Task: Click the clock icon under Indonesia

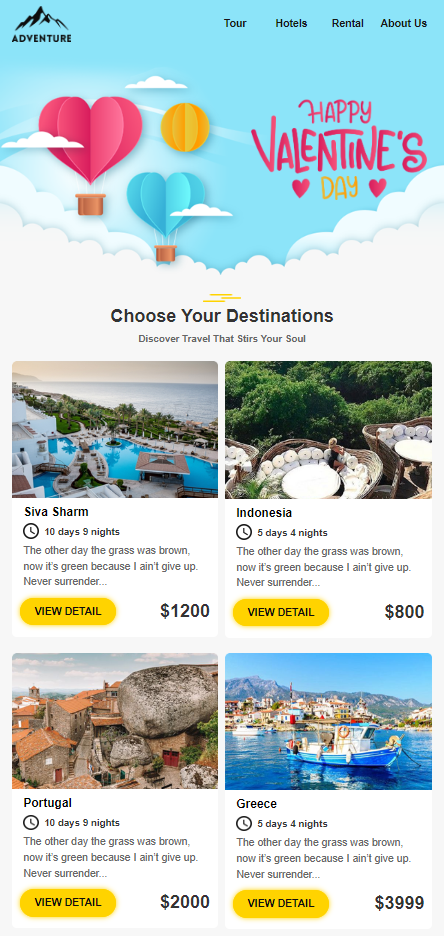Action: pos(244,532)
